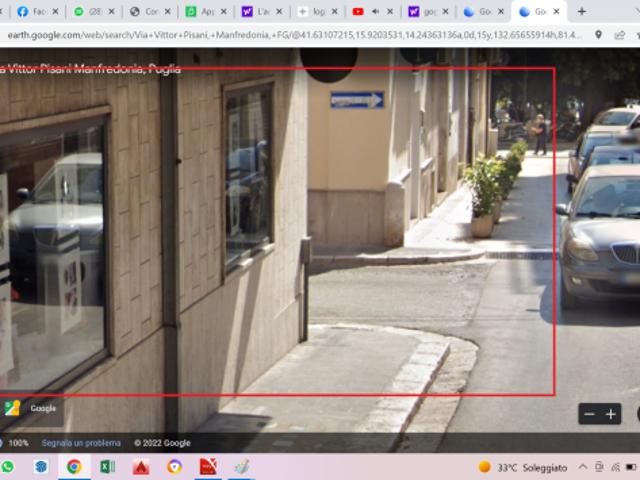Mute the YouTube tab via speaker icon

point(375,12)
